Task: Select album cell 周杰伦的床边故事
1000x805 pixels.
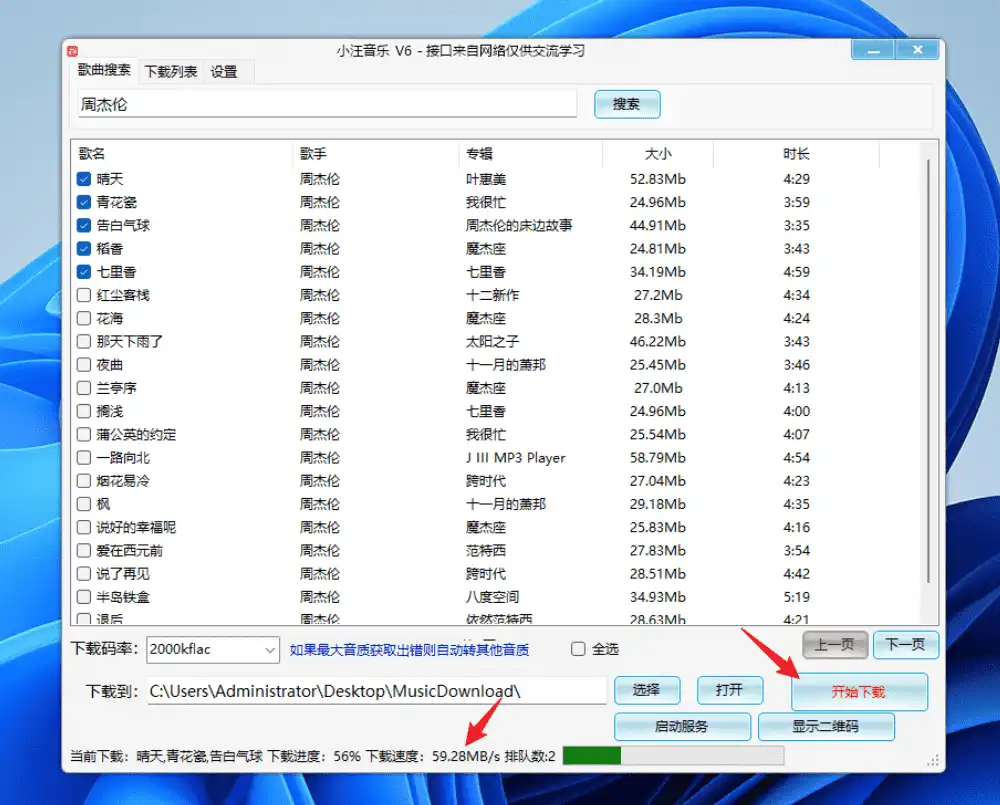Action: pyautogui.click(x=518, y=226)
